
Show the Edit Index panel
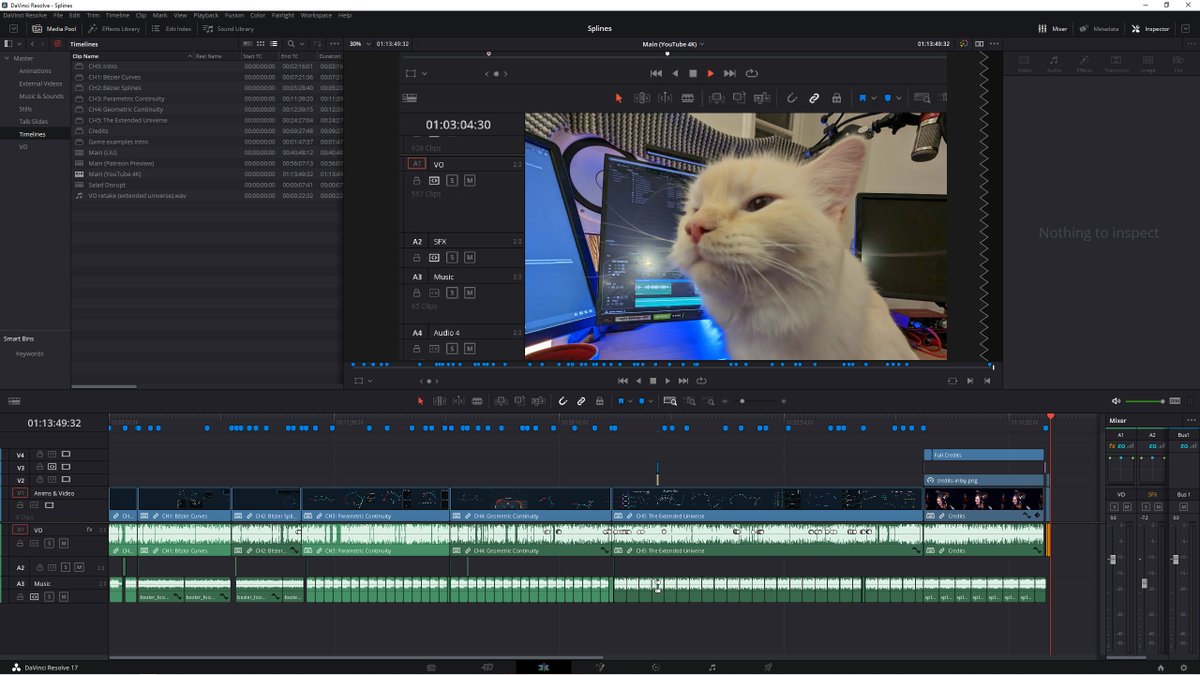(173, 28)
